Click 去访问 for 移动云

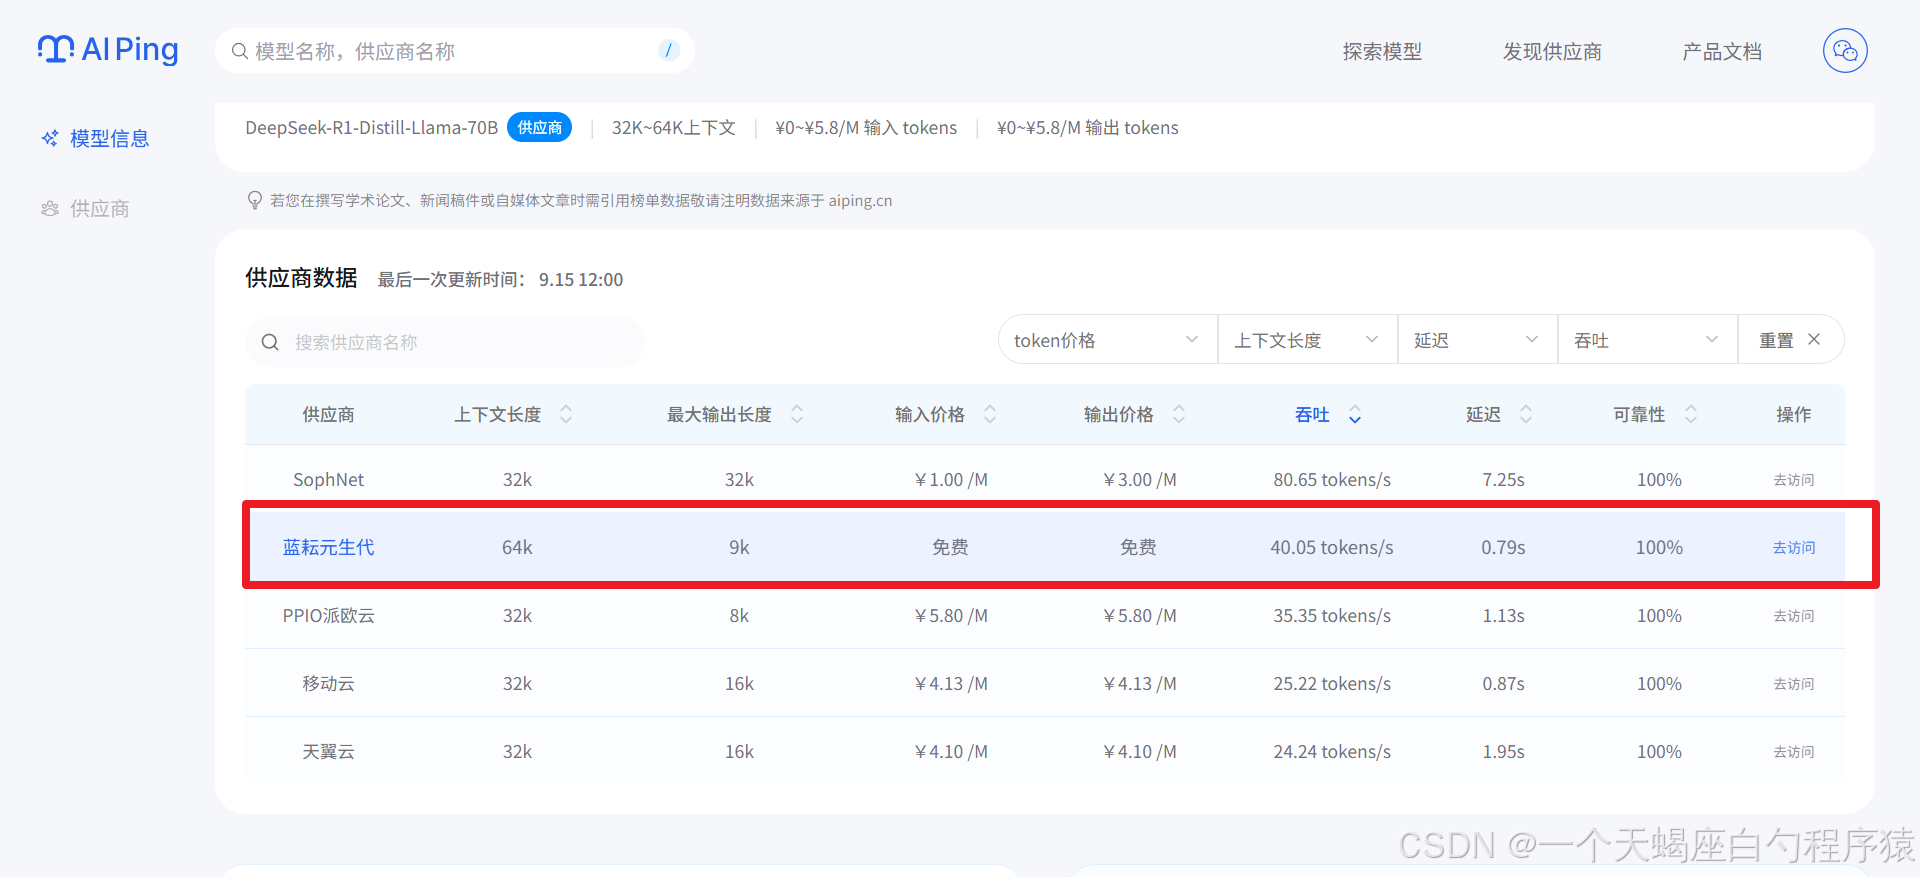coord(1794,684)
